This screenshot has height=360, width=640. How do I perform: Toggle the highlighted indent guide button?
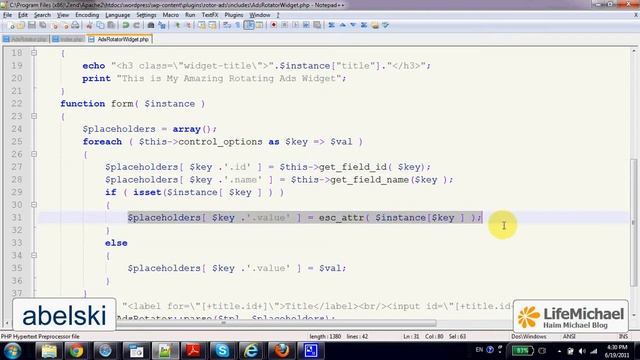pos(249,25)
